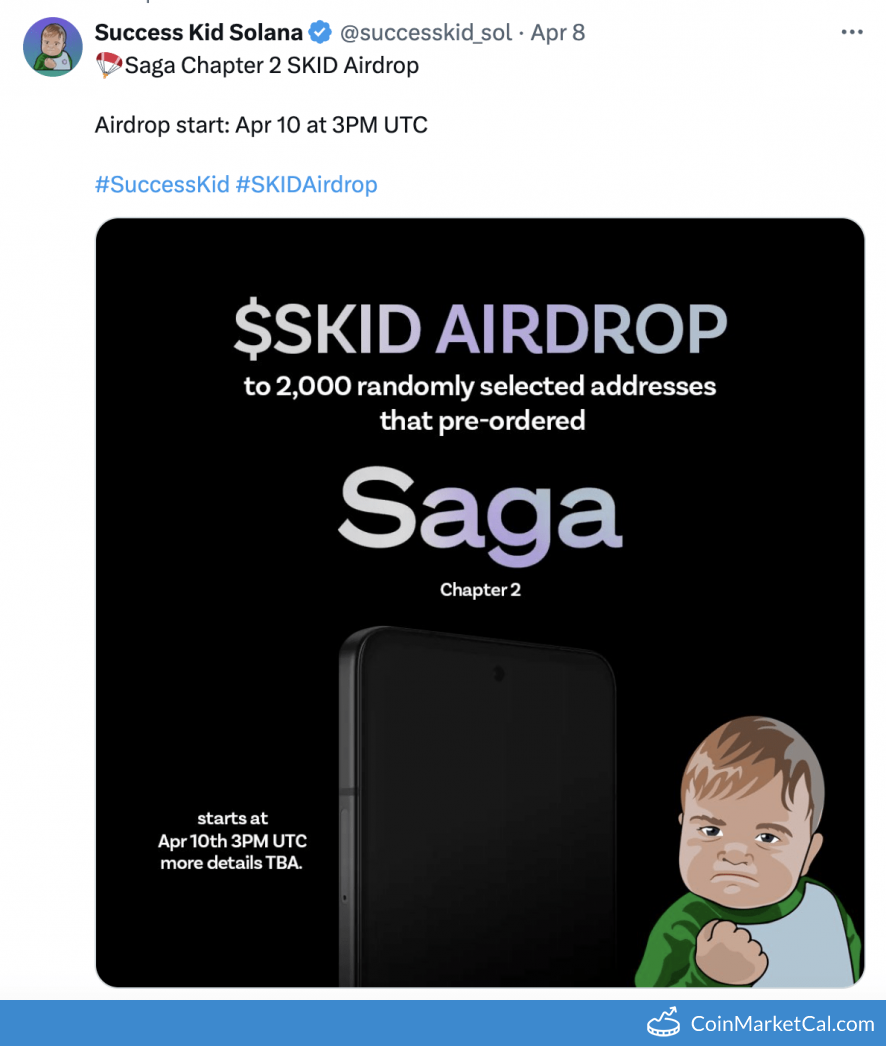
Task: Click the CoinMarketCal calendar logo icon
Action: [661, 1023]
